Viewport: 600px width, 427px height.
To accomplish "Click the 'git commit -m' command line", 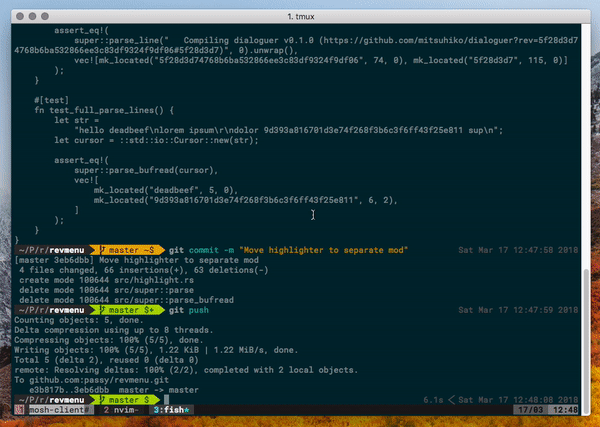I will [289, 250].
